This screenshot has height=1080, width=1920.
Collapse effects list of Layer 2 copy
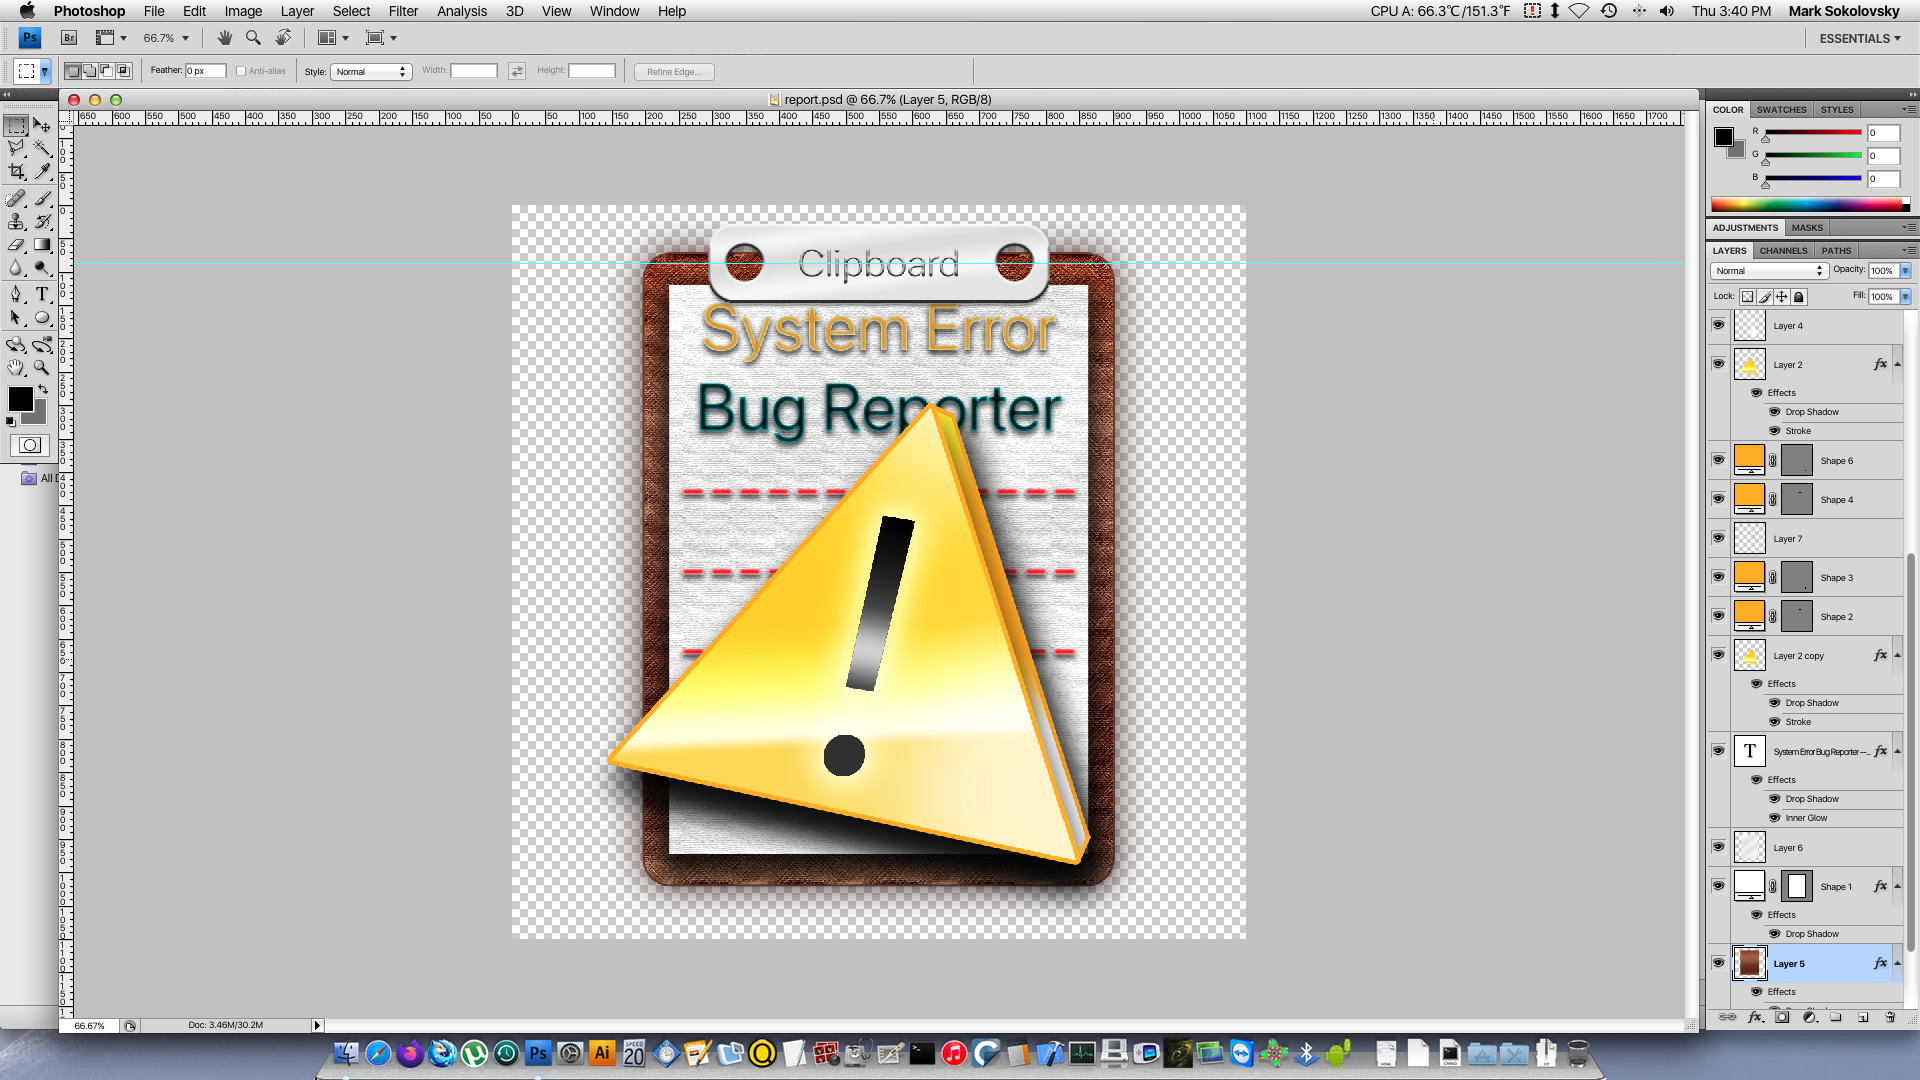click(1897, 656)
